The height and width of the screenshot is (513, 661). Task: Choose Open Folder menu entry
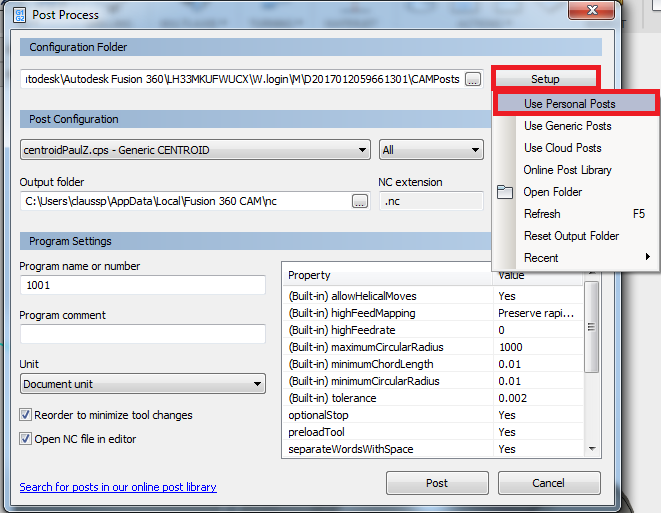pyautogui.click(x=575, y=192)
